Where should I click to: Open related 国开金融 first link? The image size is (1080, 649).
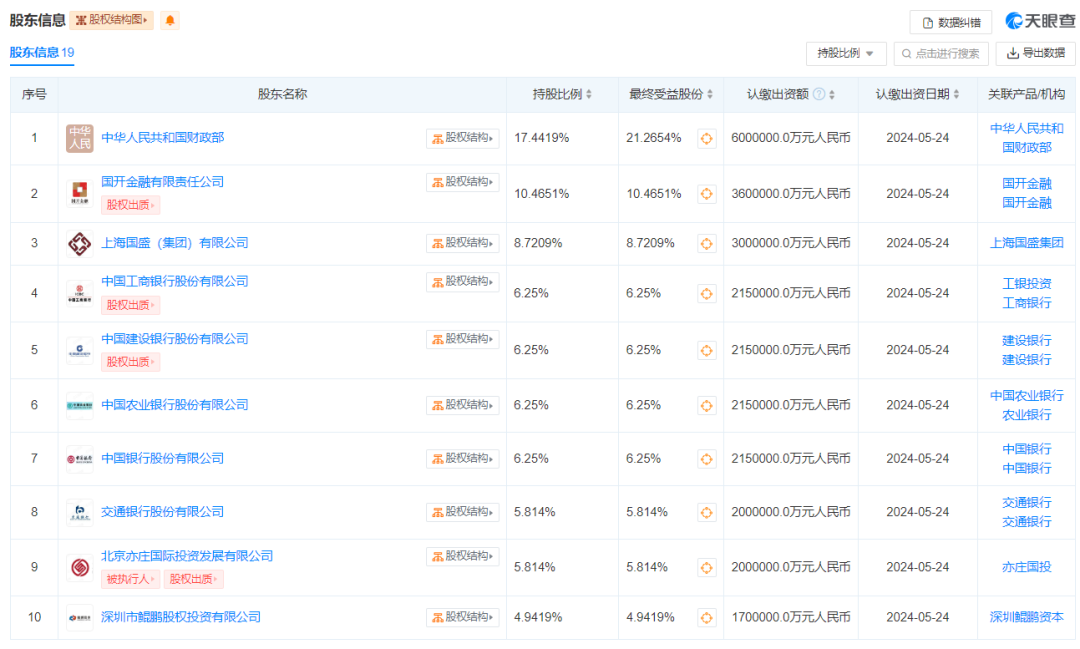pyautogui.click(x=1026, y=184)
